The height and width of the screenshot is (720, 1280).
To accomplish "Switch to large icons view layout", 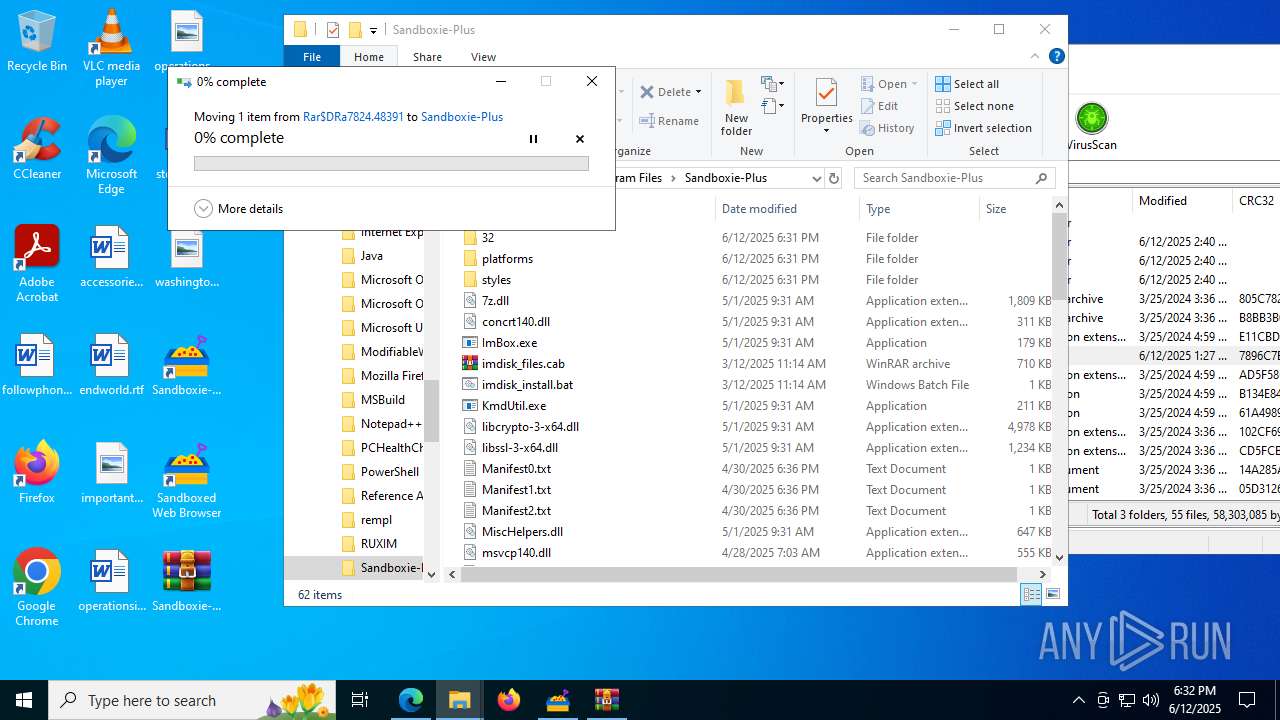I will coord(1052,594).
